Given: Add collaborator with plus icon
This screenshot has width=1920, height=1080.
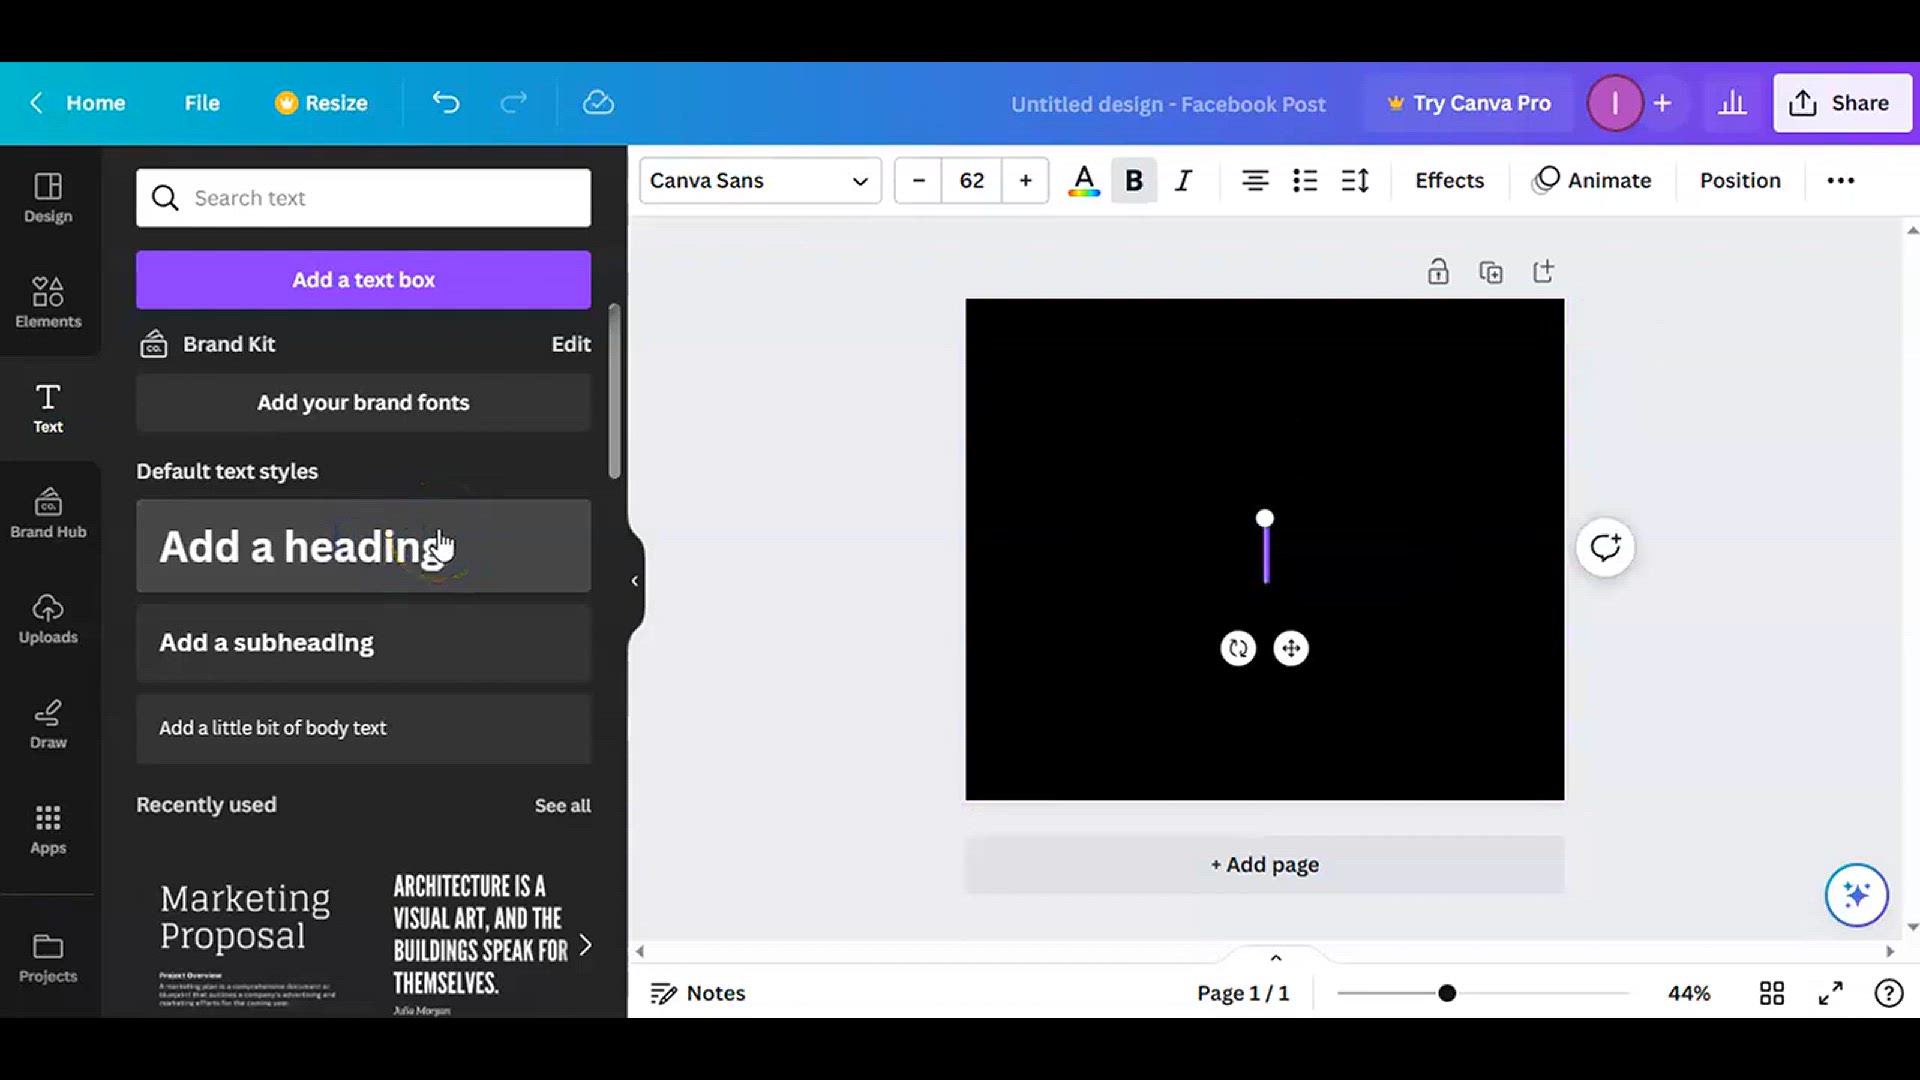Looking at the screenshot, I should pos(1662,103).
